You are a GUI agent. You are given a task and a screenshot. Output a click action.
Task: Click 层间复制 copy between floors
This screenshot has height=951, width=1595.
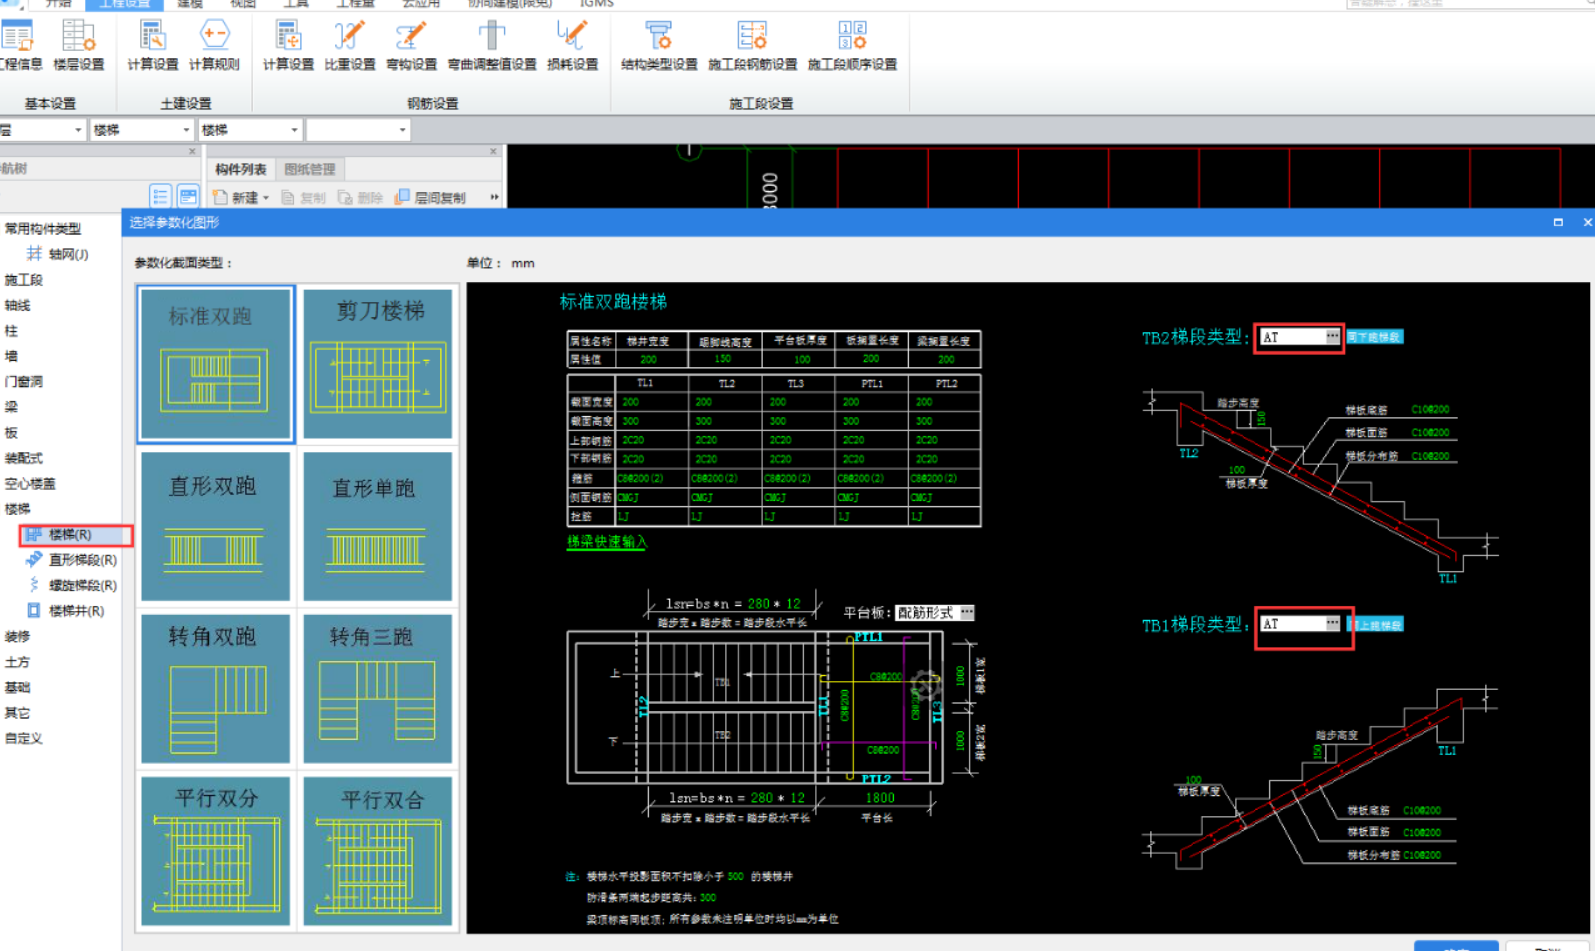pos(431,197)
